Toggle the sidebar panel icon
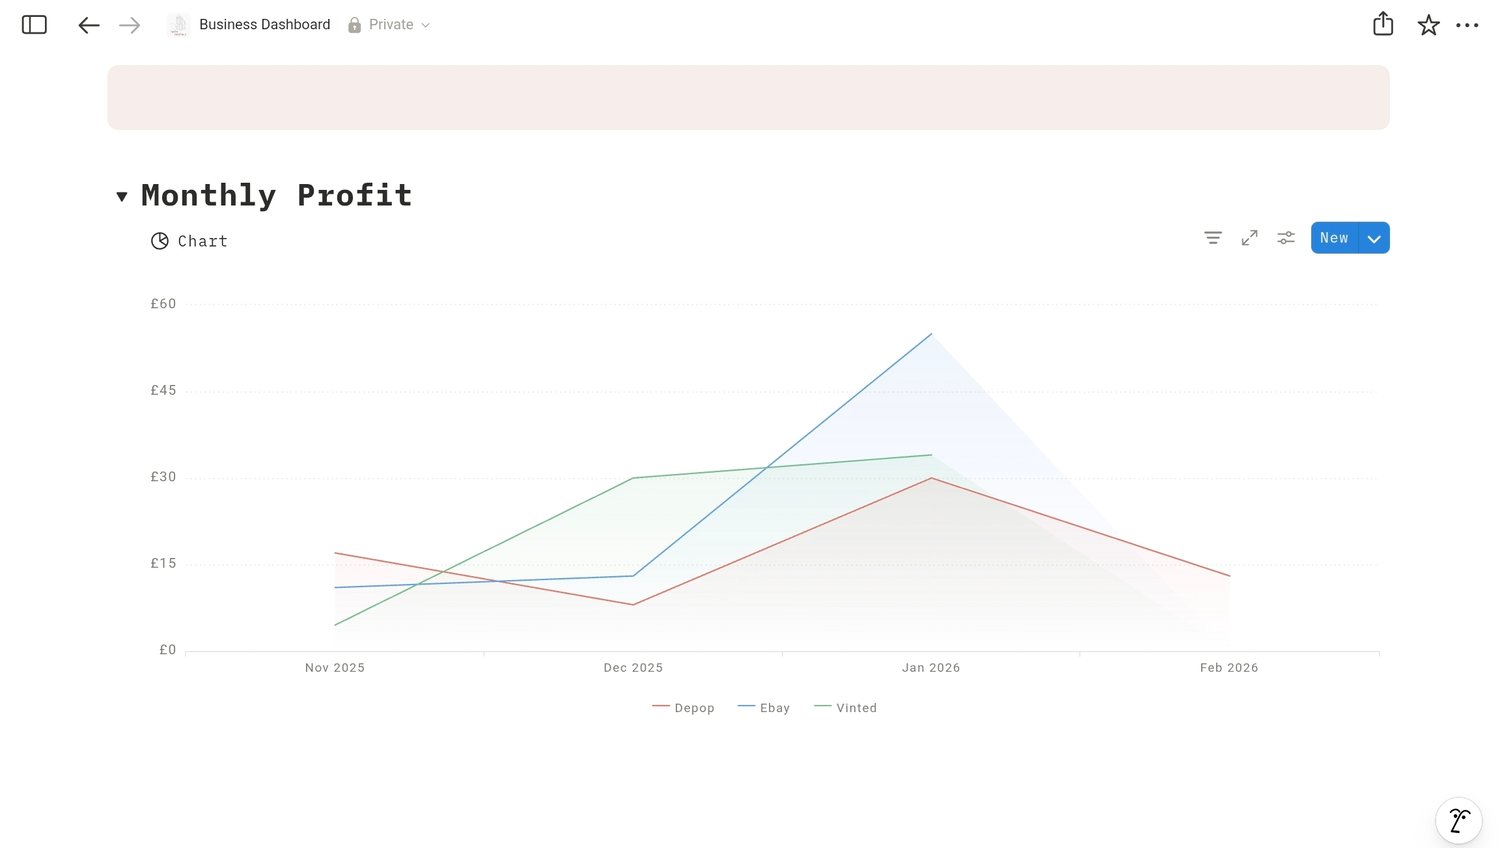This screenshot has height=848, width=1500. (34, 25)
